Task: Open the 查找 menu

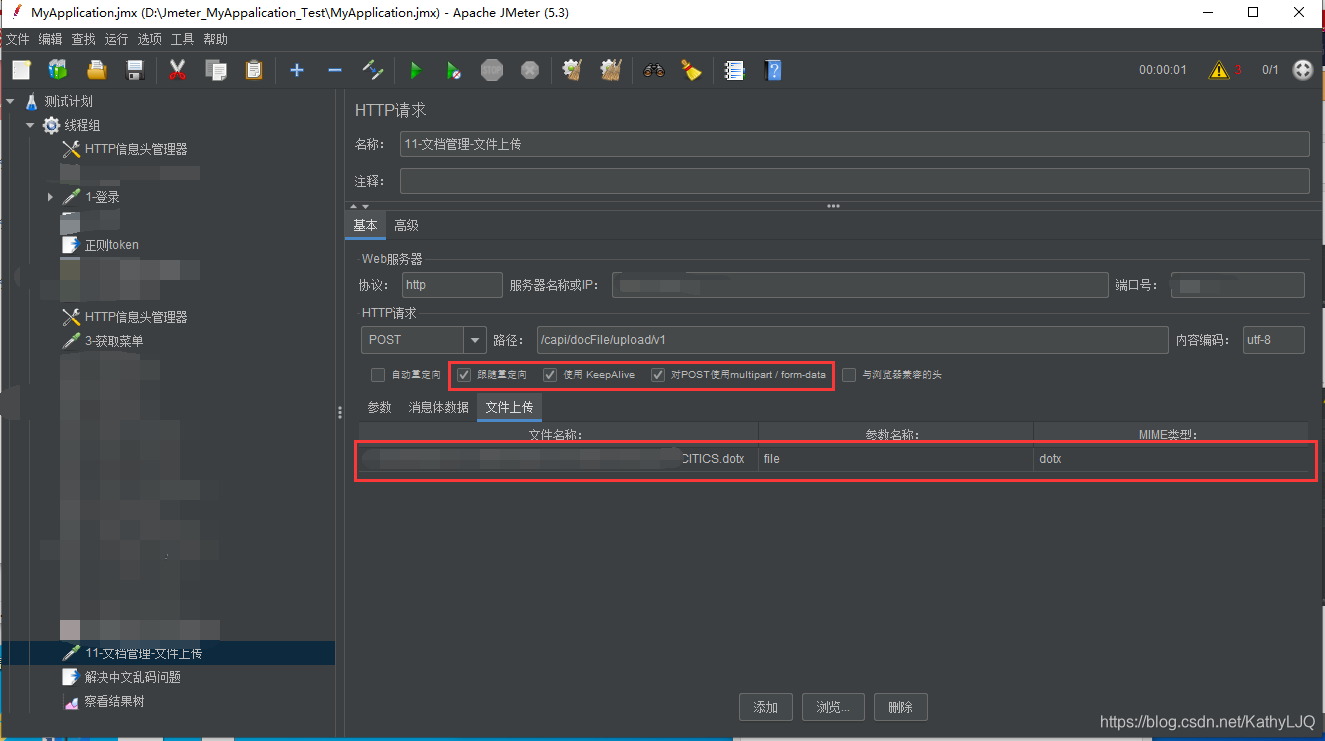Action: [83, 39]
